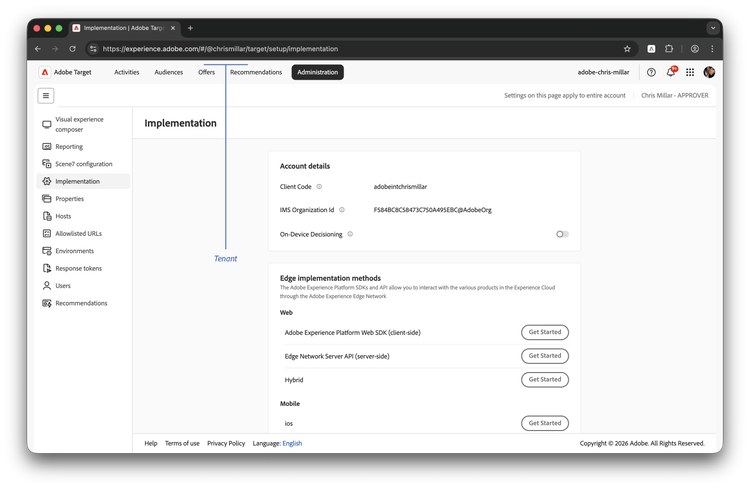The width and height of the screenshot is (750, 489).
Task: Open the Activities tab
Action: coord(127,72)
